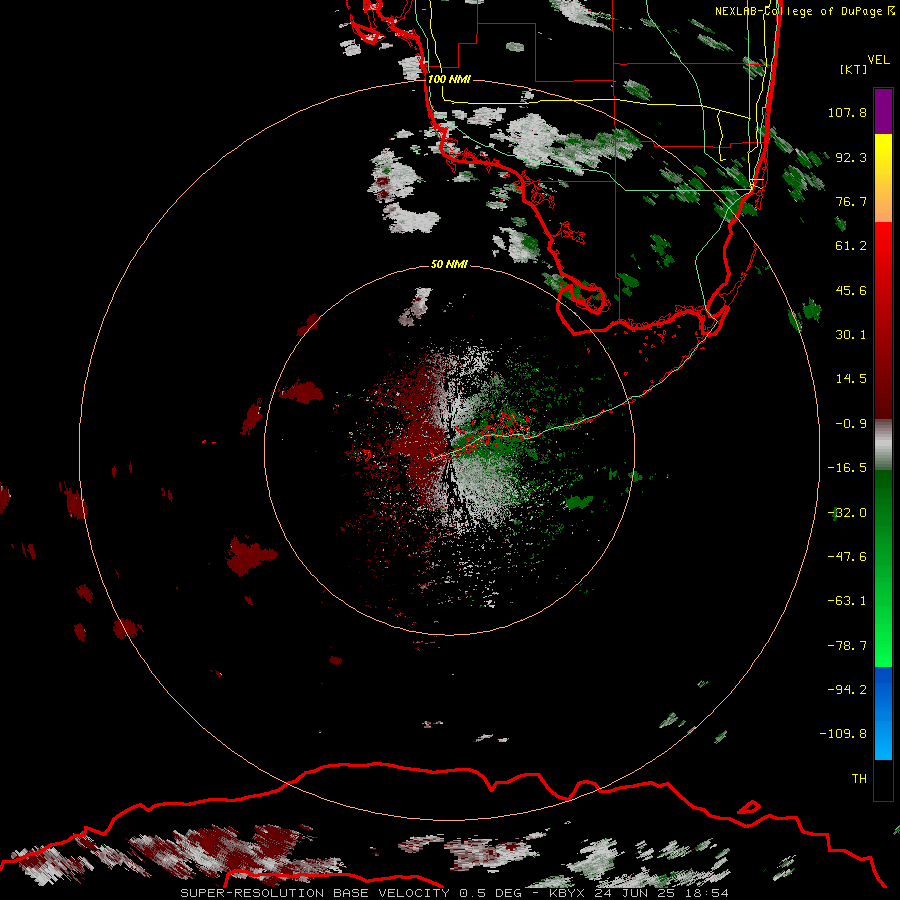This screenshot has width=900, height=900.
Task: Click the TH legend label
Action: [859, 779]
